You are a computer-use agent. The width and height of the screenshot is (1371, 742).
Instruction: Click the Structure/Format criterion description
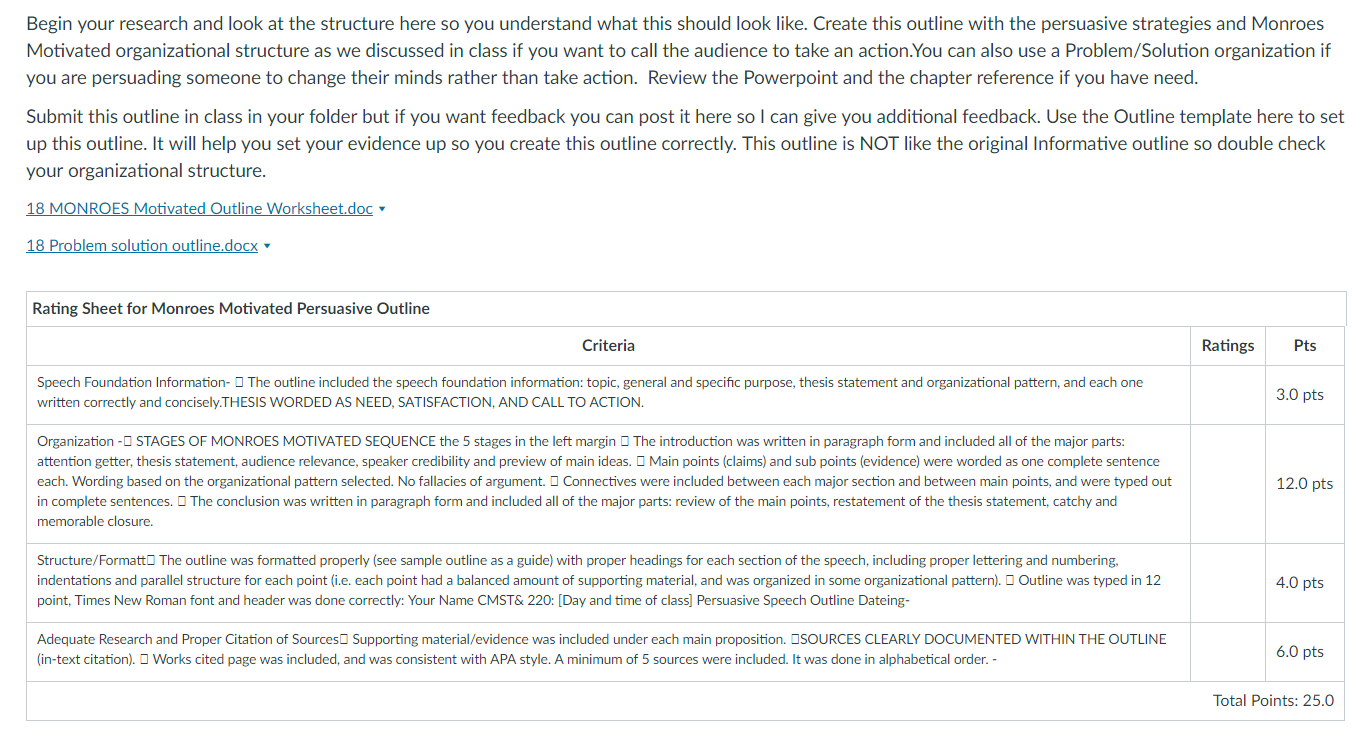tap(599, 581)
